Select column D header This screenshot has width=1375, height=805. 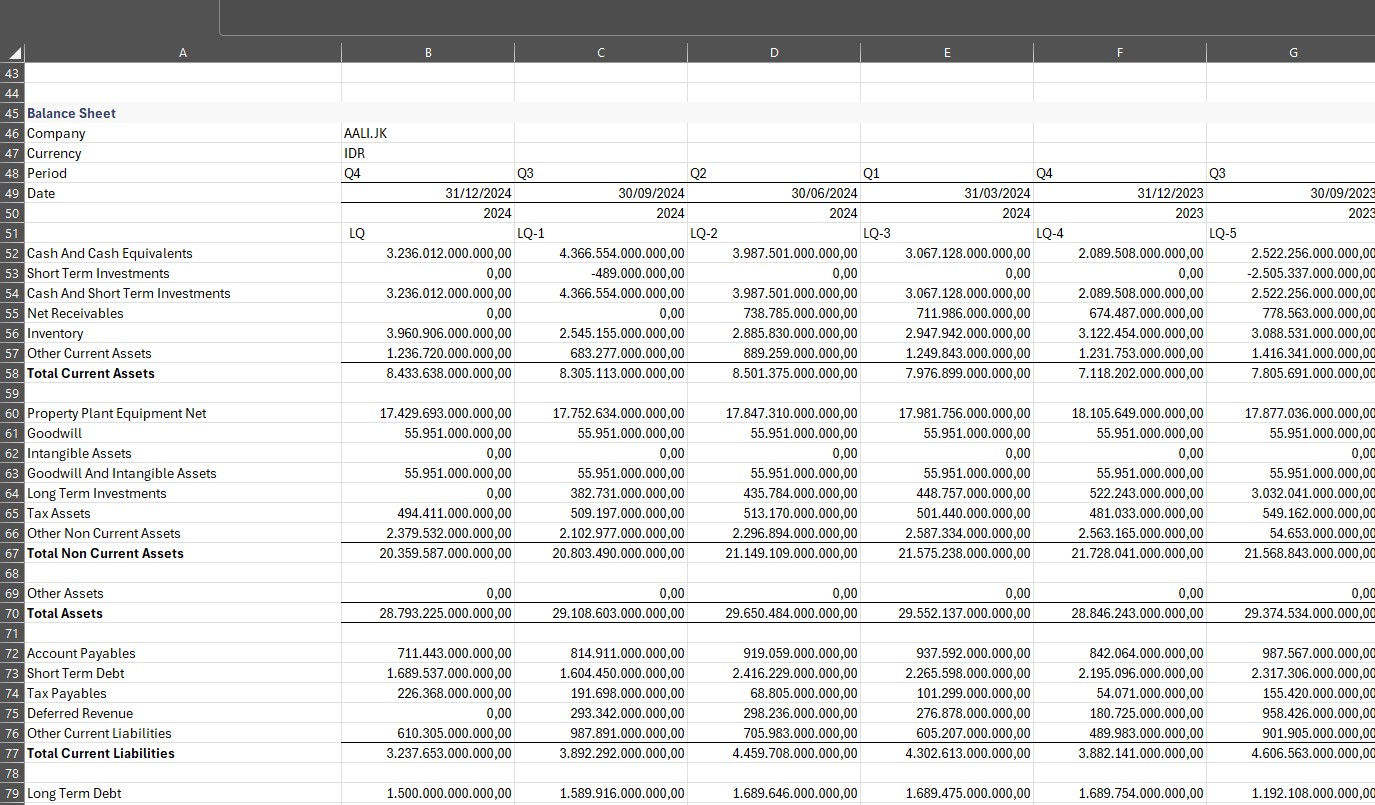773,53
